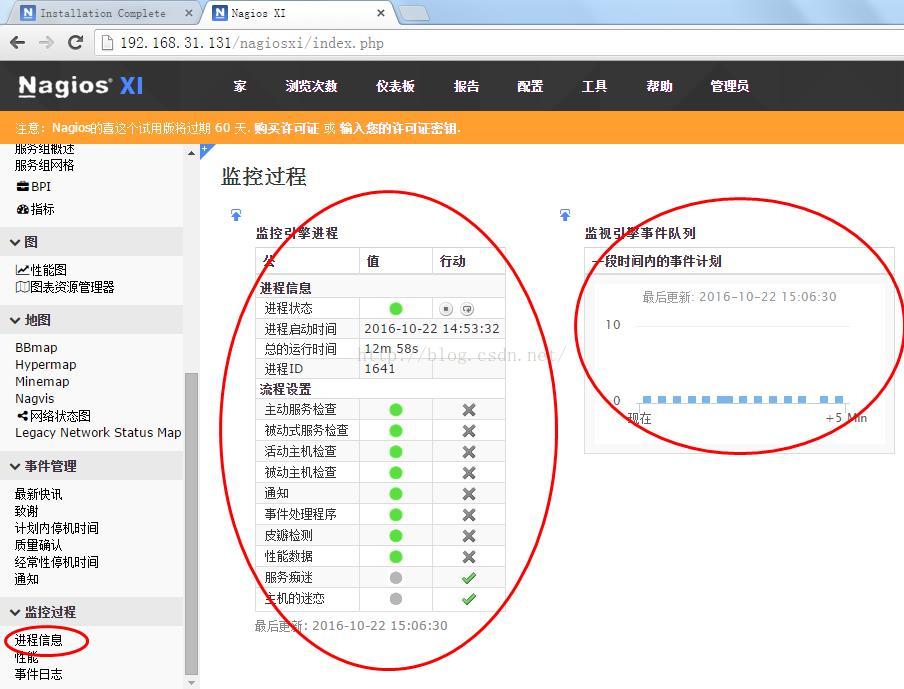The height and width of the screenshot is (689, 904).
Task: Open Minemap in sidebar
Action: click(x=42, y=382)
